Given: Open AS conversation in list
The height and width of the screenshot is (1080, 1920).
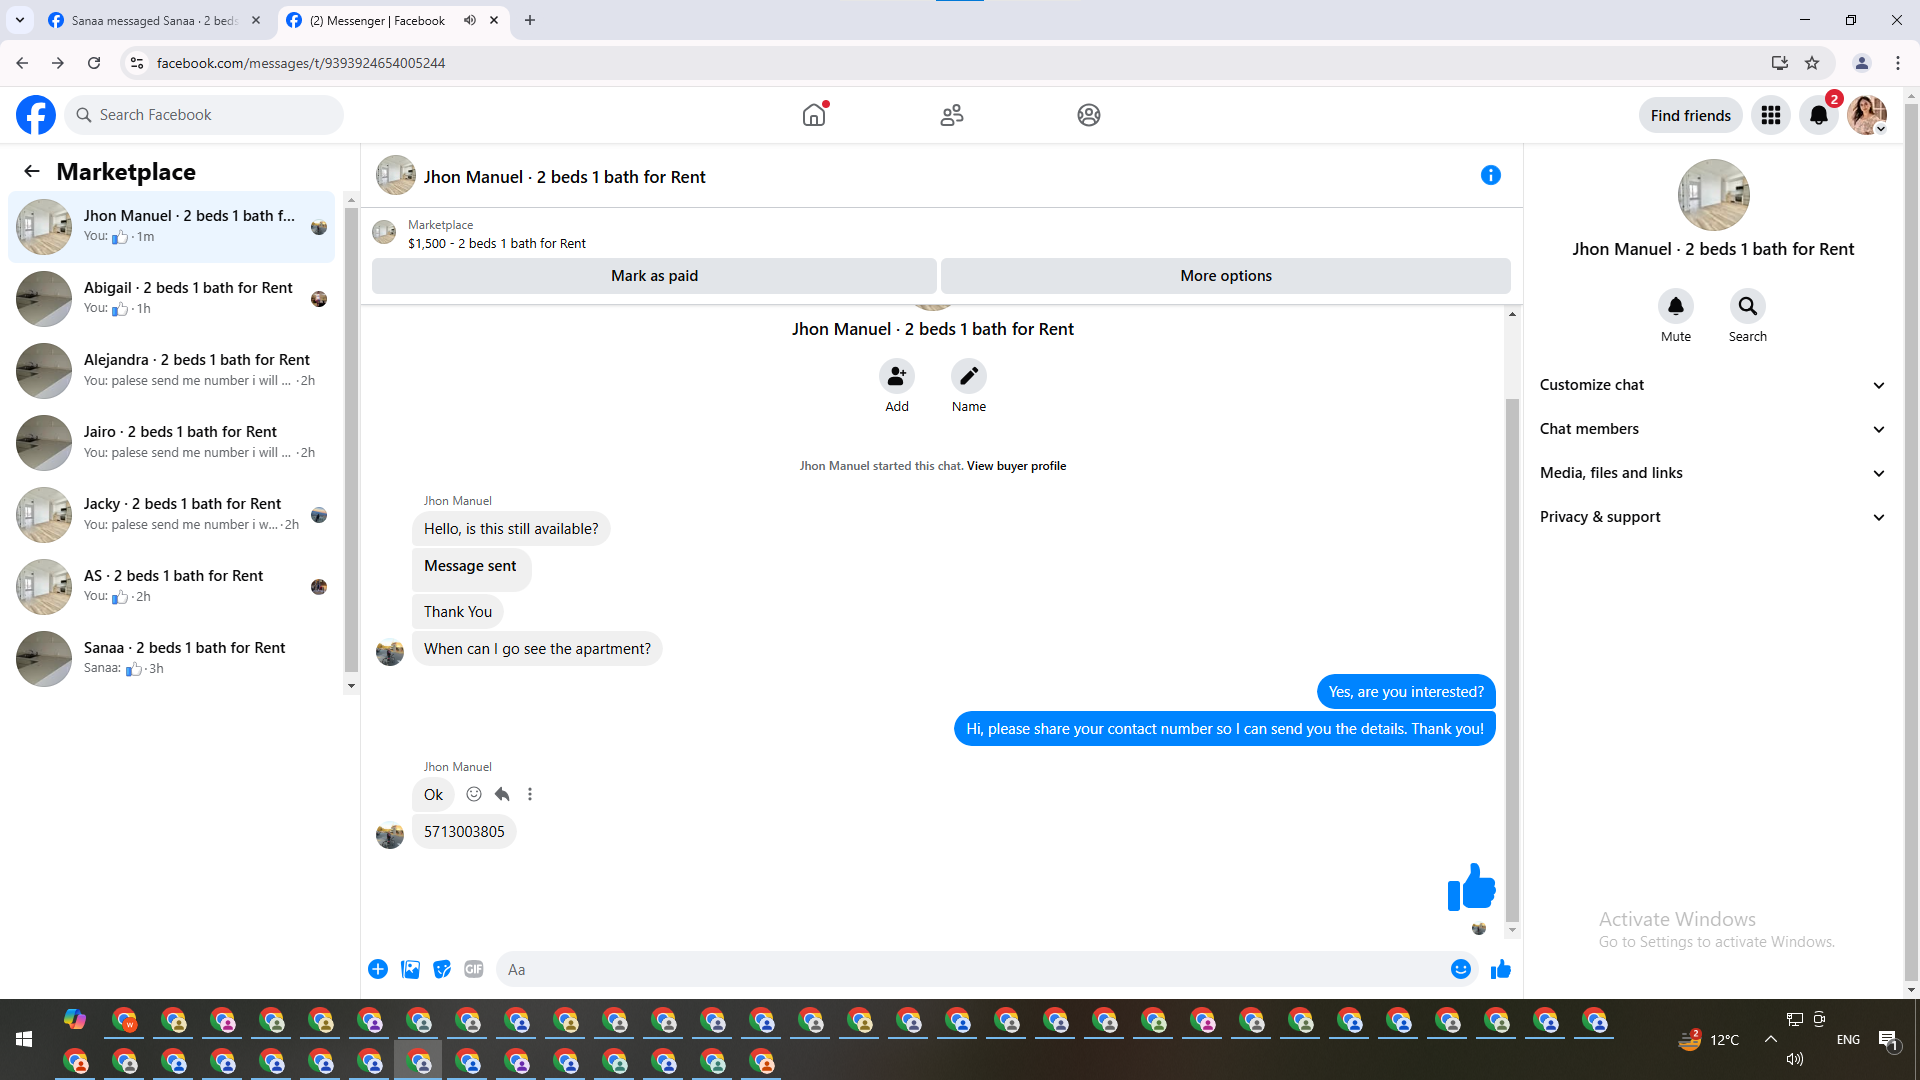Looking at the screenshot, I should pos(172,587).
